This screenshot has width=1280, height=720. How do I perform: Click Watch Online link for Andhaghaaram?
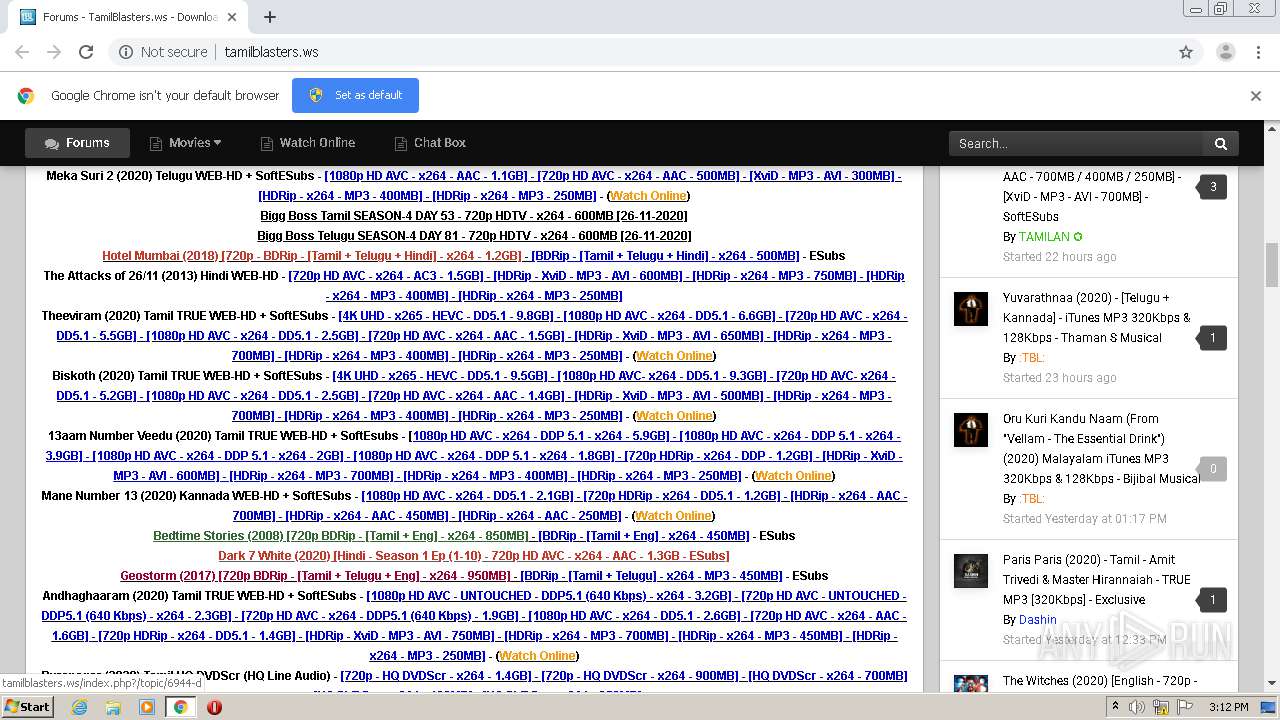pyautogui.click(x=538, y=656)
